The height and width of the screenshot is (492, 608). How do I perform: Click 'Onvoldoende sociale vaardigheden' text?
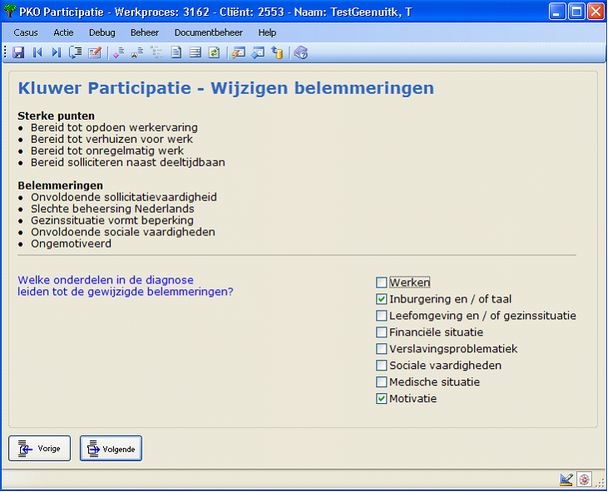[123, 232]
